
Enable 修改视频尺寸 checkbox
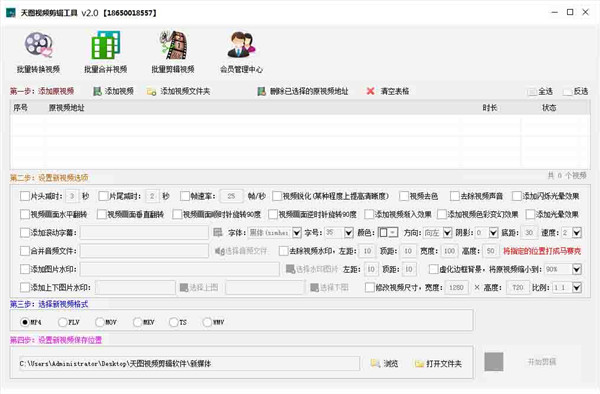[x=370, y=287]
